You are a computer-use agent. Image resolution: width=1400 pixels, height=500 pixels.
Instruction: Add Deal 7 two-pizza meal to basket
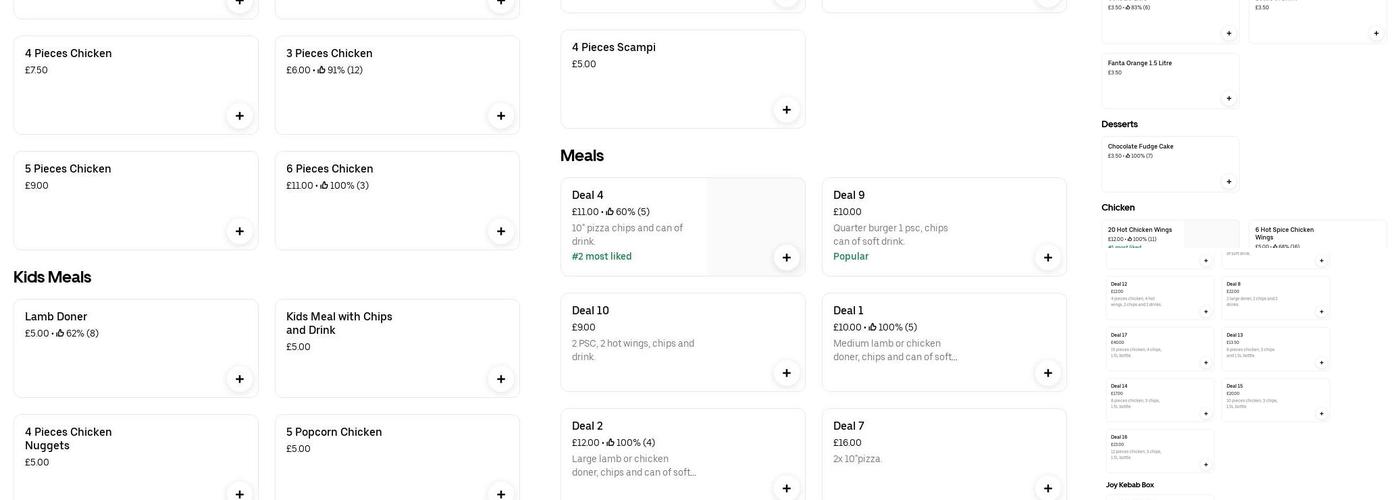[1048, 488]
